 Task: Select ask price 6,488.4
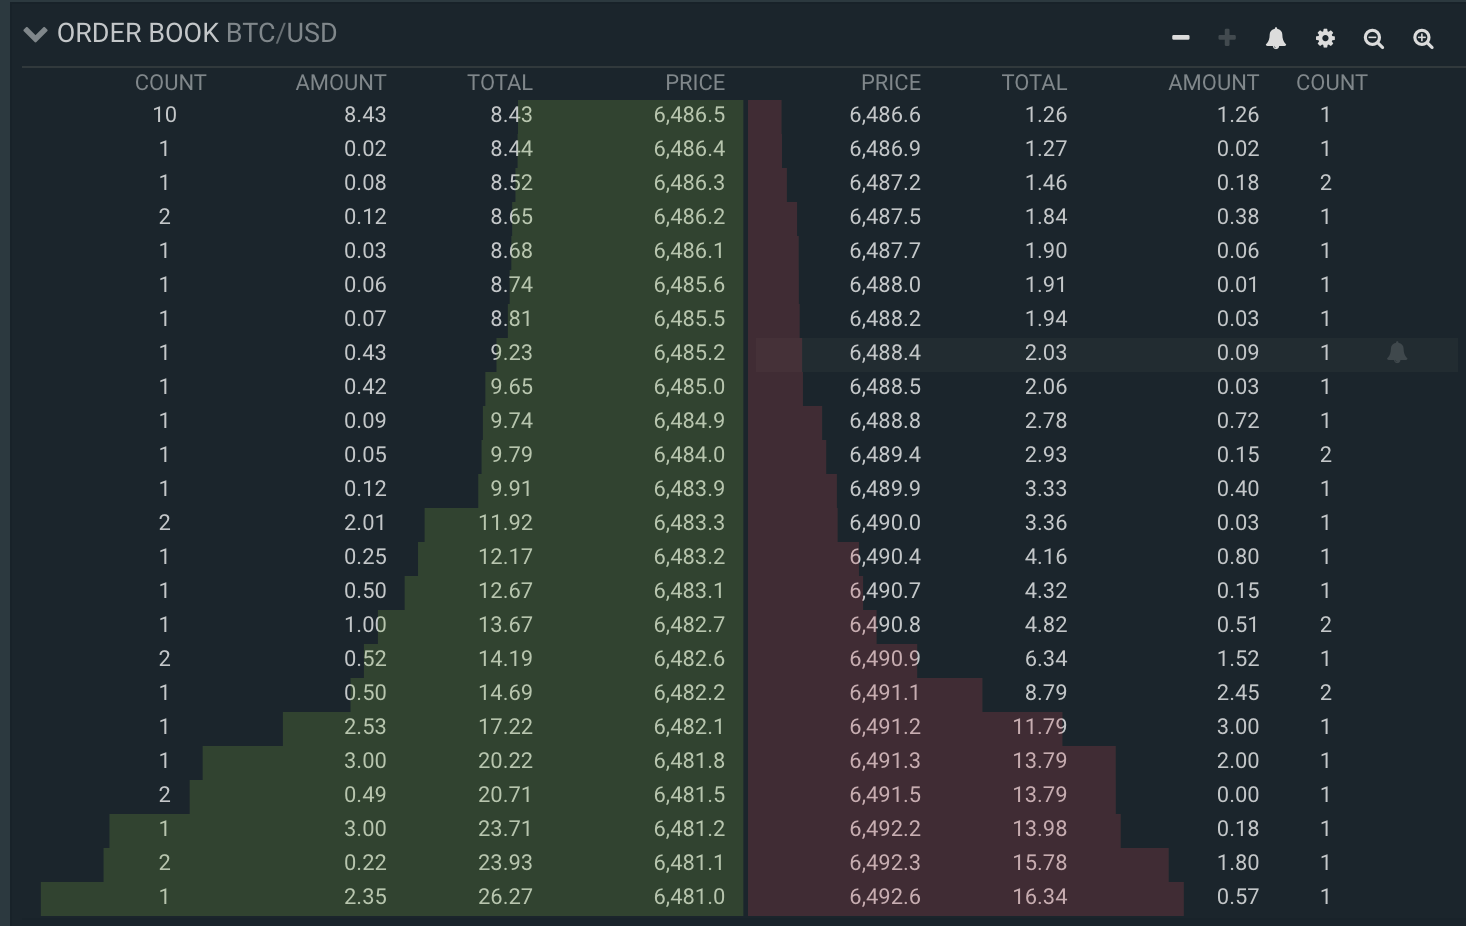click(x=885, y=353)
